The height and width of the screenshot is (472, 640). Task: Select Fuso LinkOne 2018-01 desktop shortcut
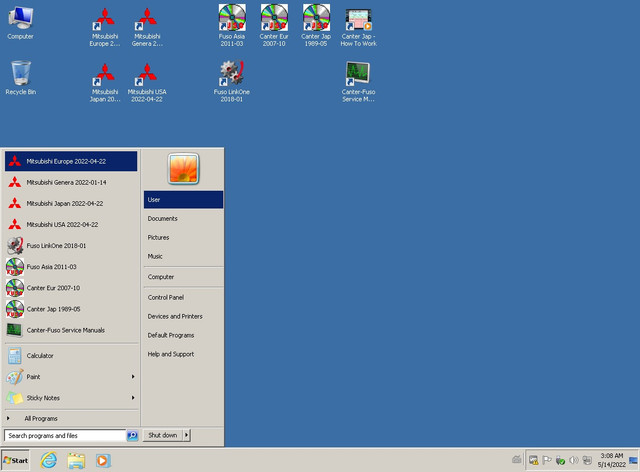pos(232,81)
